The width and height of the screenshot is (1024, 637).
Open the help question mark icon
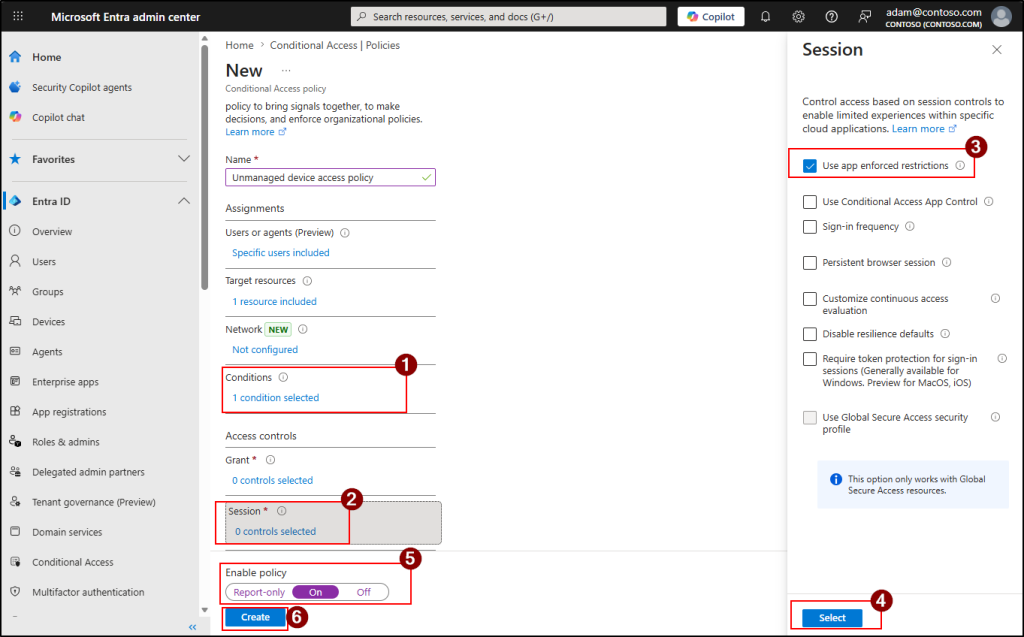(x=831, y=16)
